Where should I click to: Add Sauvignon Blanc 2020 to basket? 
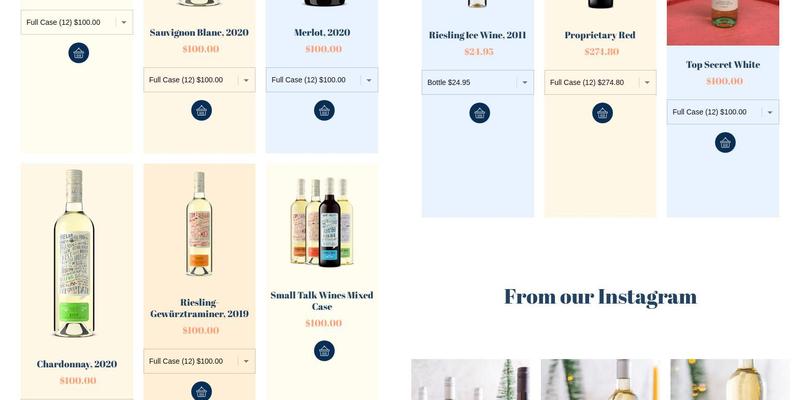tap(202, 110)
